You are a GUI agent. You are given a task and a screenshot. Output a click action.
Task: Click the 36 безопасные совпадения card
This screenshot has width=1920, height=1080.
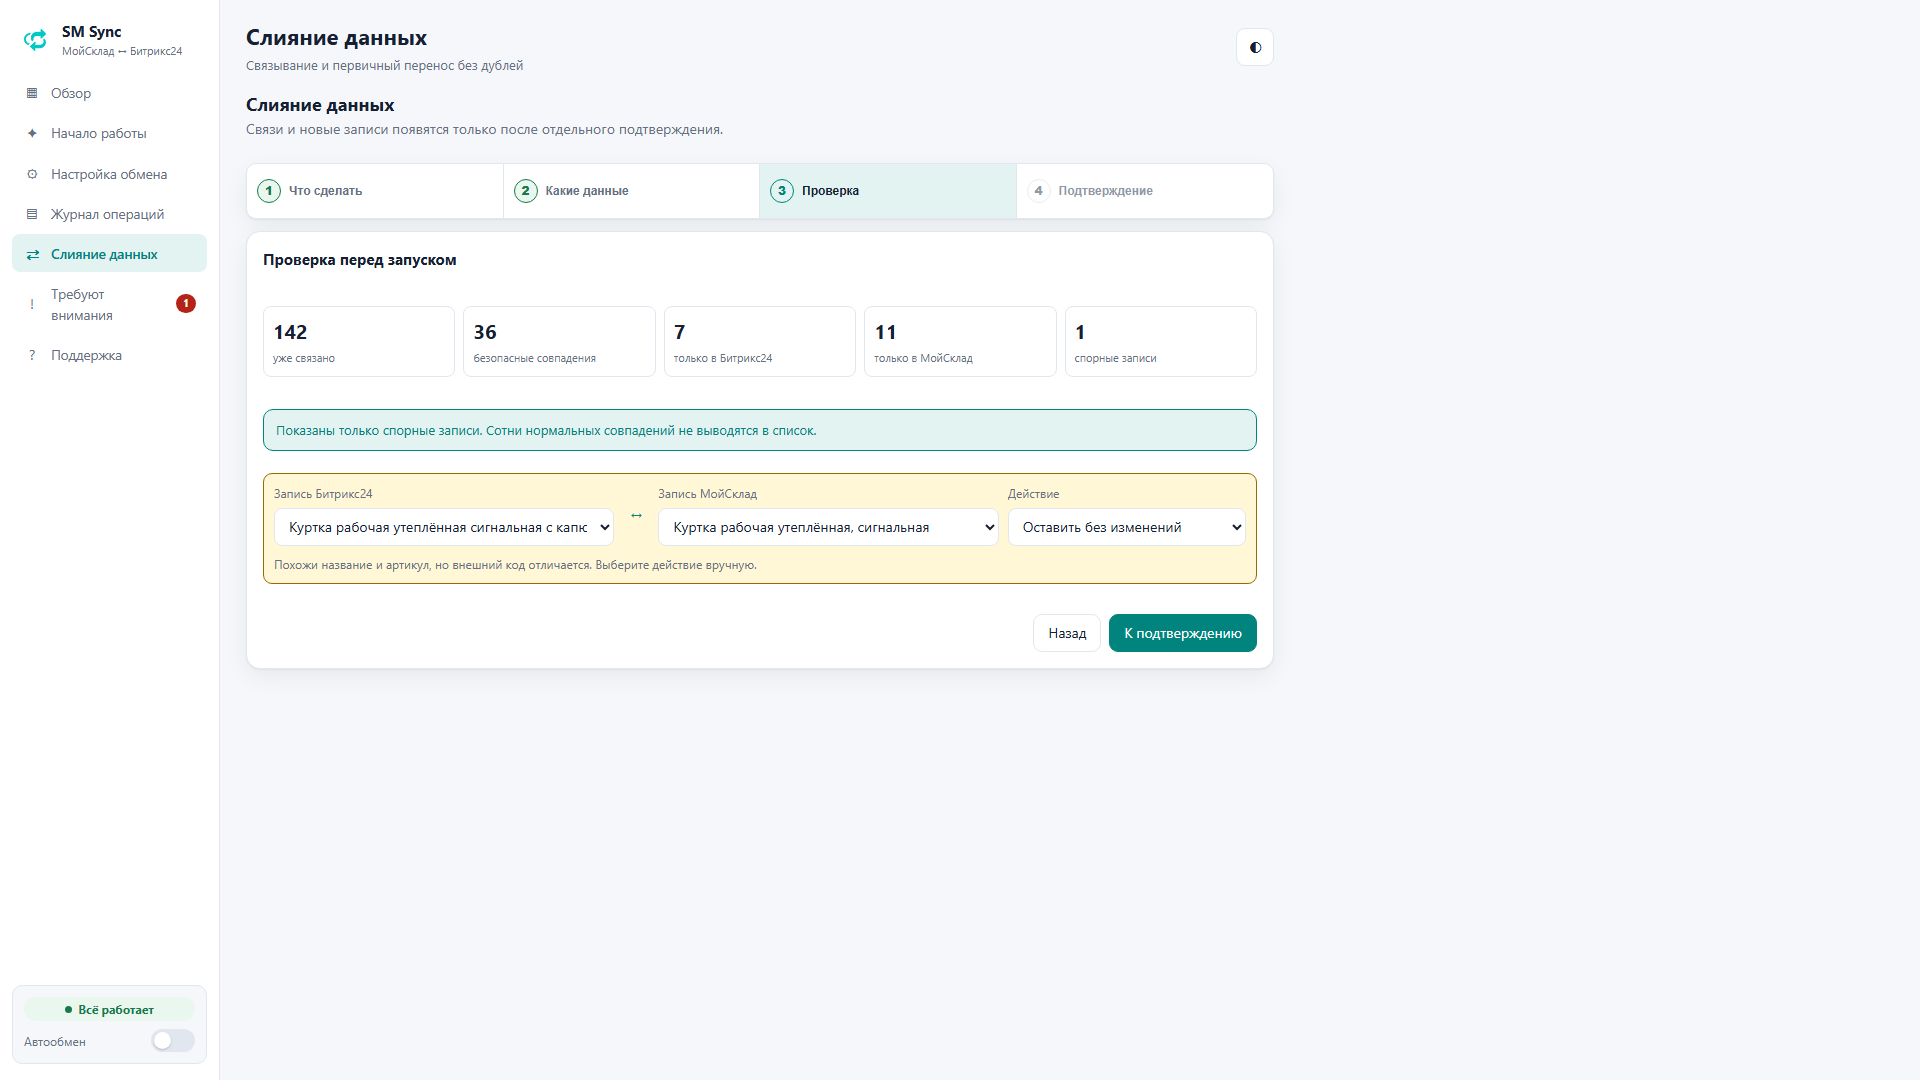tap(559, 342)
